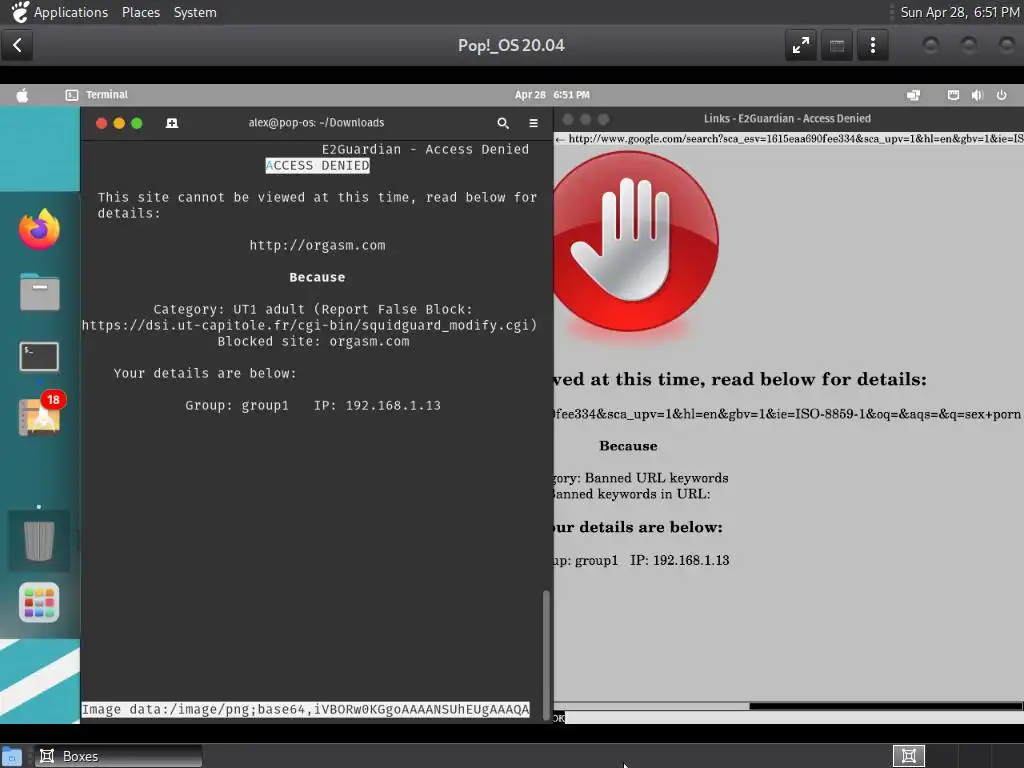Viewport: 1024px width, 768px height.
Task: Open the guest power menu icon
Action: point(1001,95)
